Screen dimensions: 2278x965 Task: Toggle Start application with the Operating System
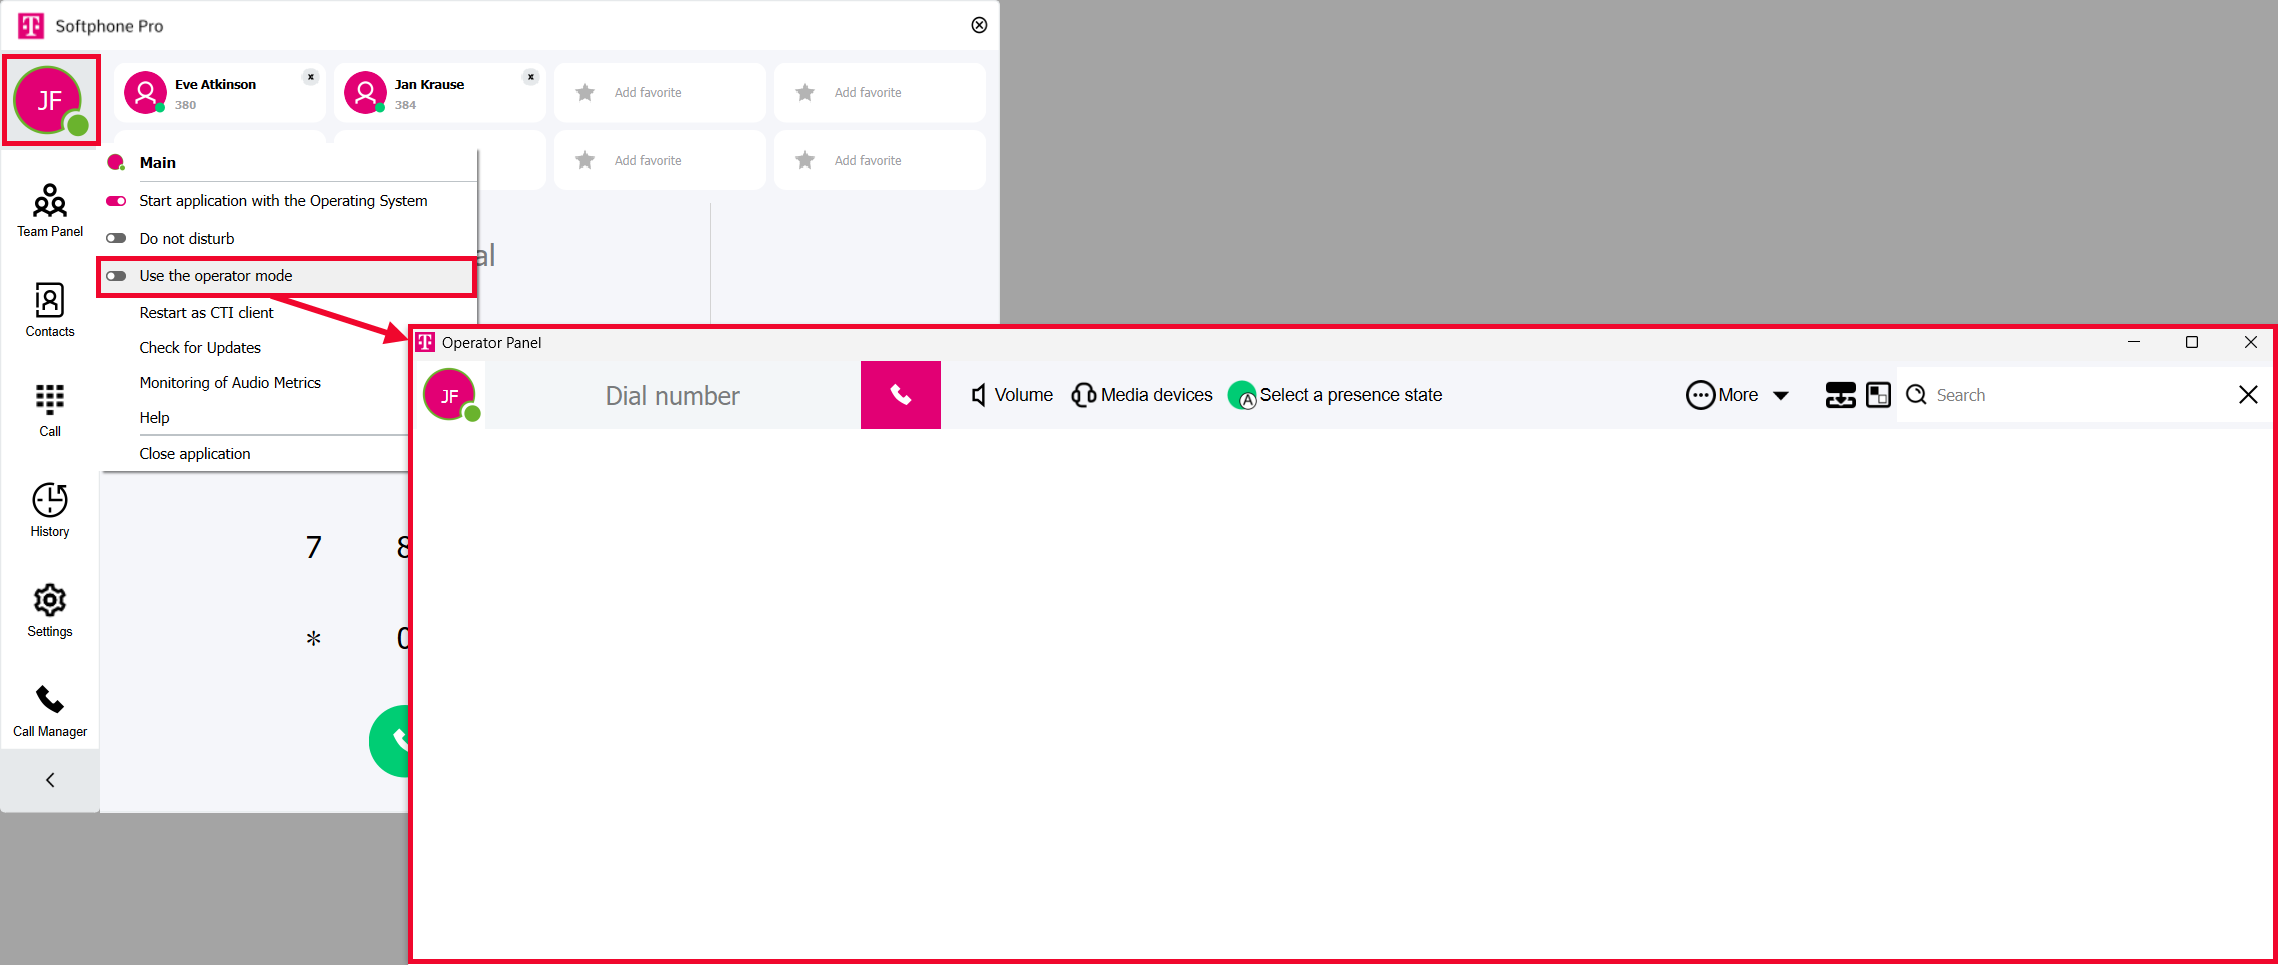coord(117,201)
